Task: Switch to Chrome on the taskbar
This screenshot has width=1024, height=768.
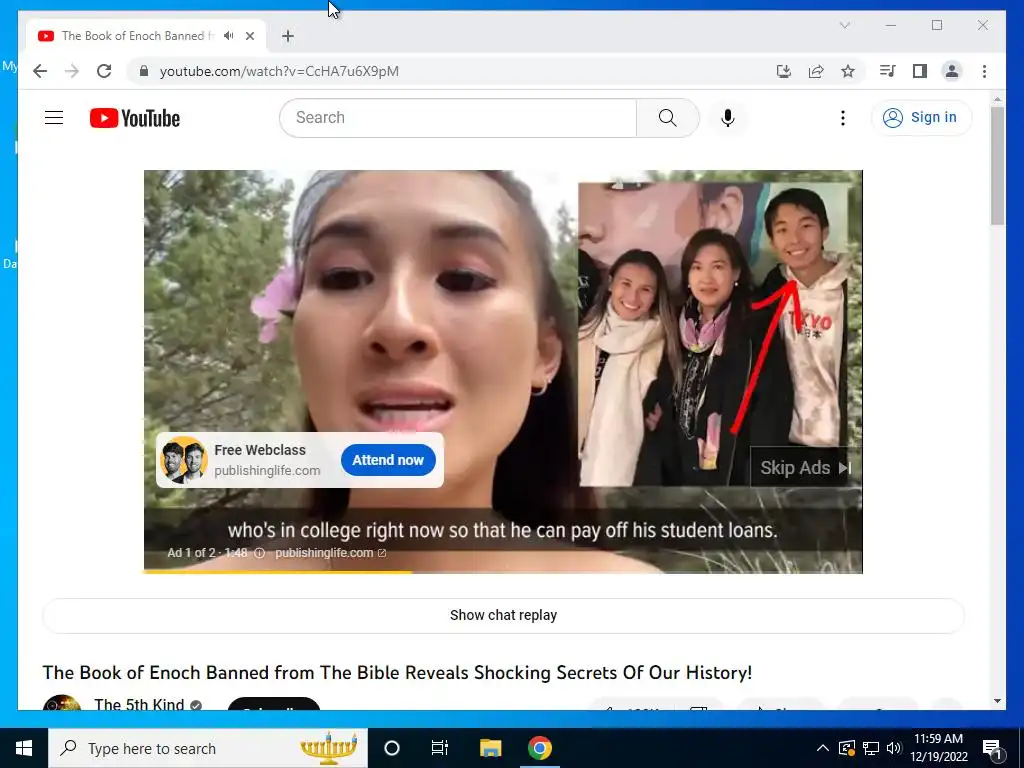Action: [x=539, y=748]
